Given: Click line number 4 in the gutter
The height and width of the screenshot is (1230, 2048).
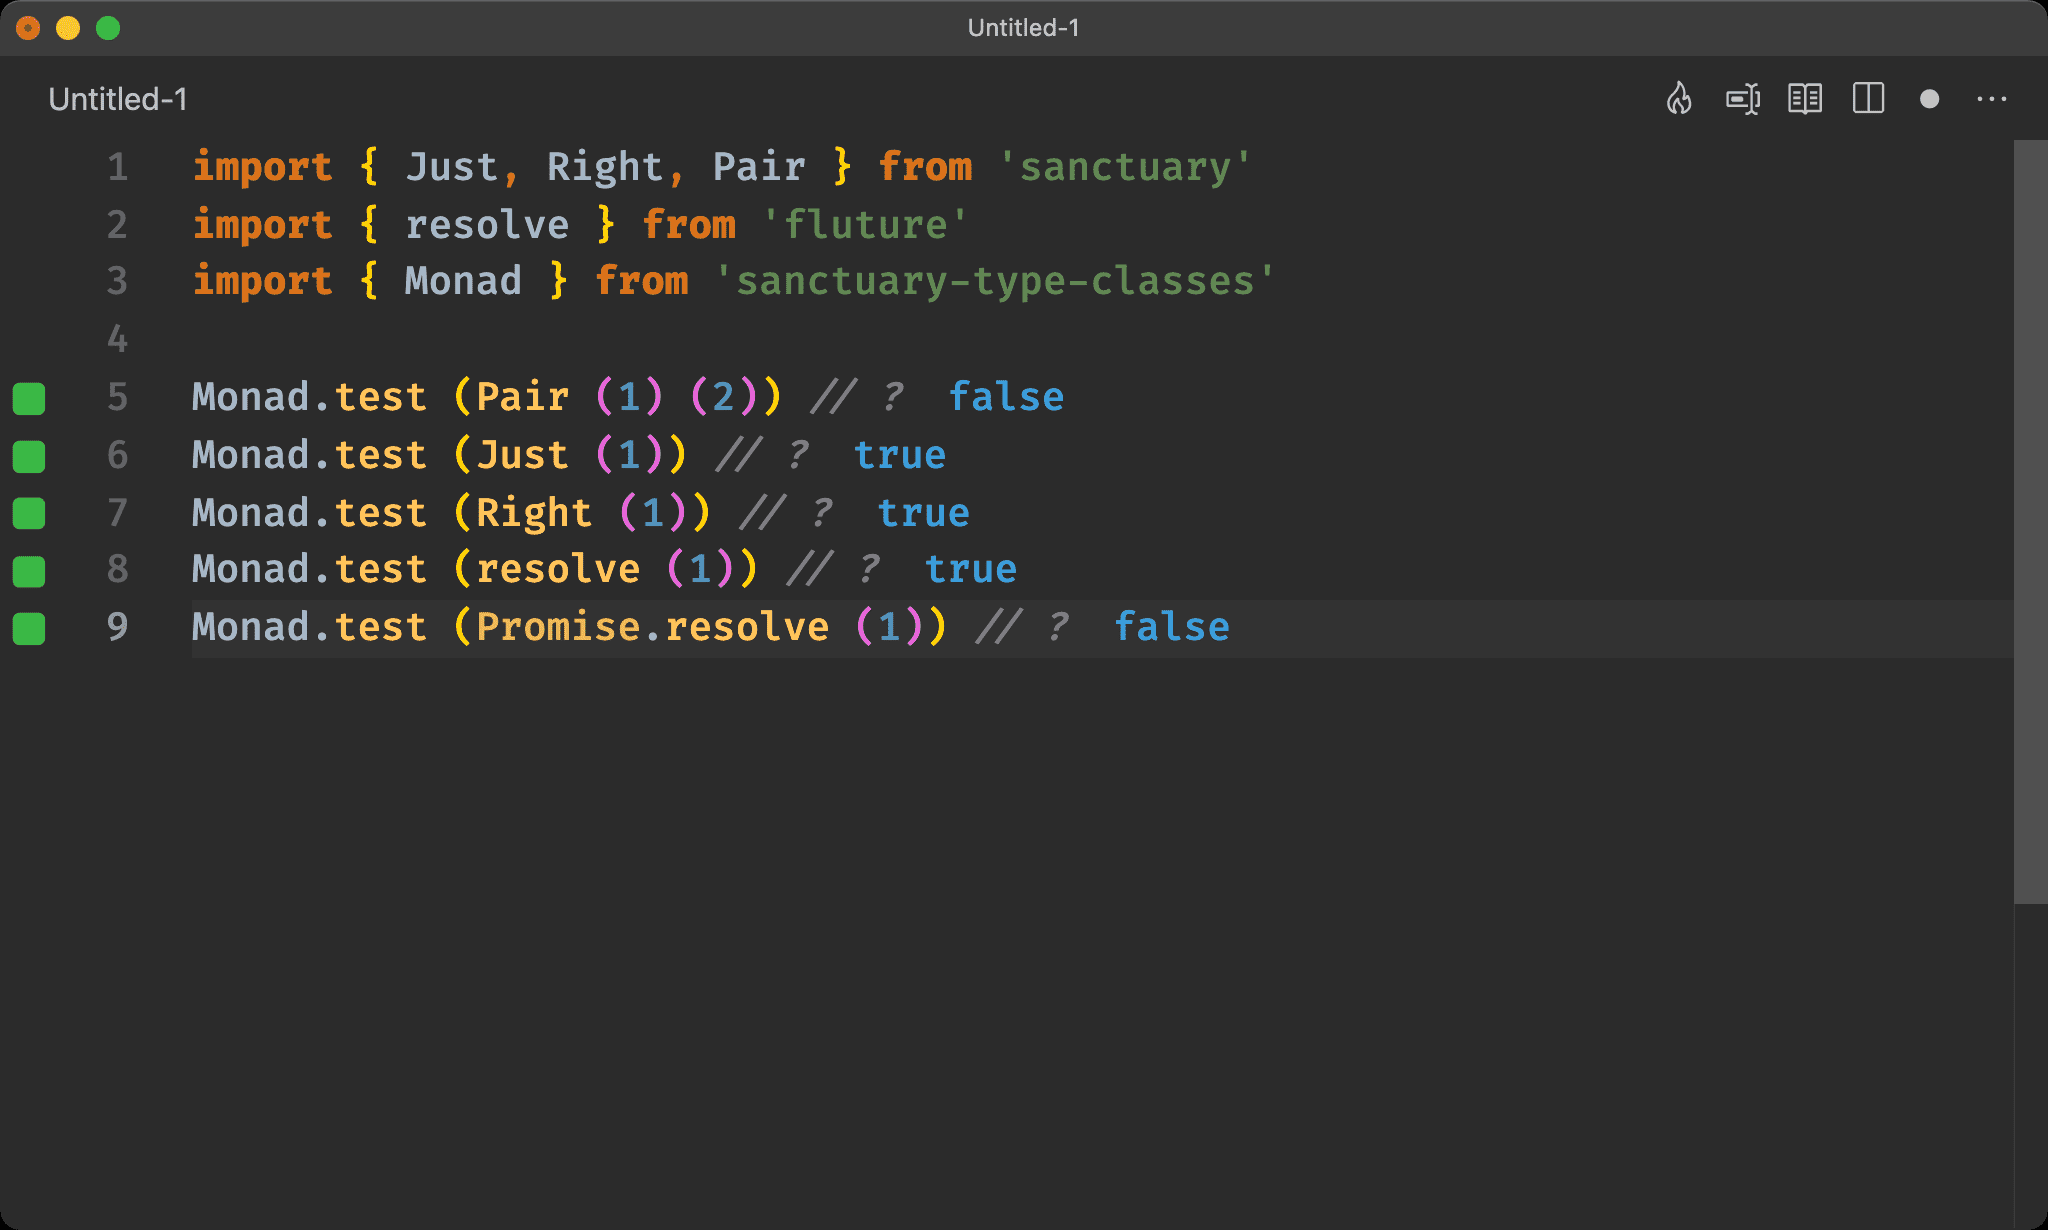Looking at the screenshot, I should (x=118, y=339).
